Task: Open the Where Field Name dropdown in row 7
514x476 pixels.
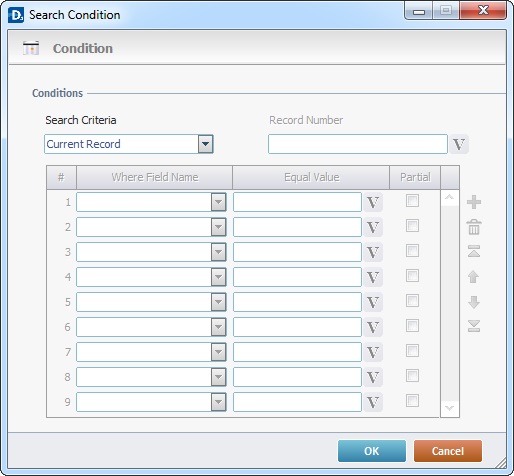Action: (218, 352)
